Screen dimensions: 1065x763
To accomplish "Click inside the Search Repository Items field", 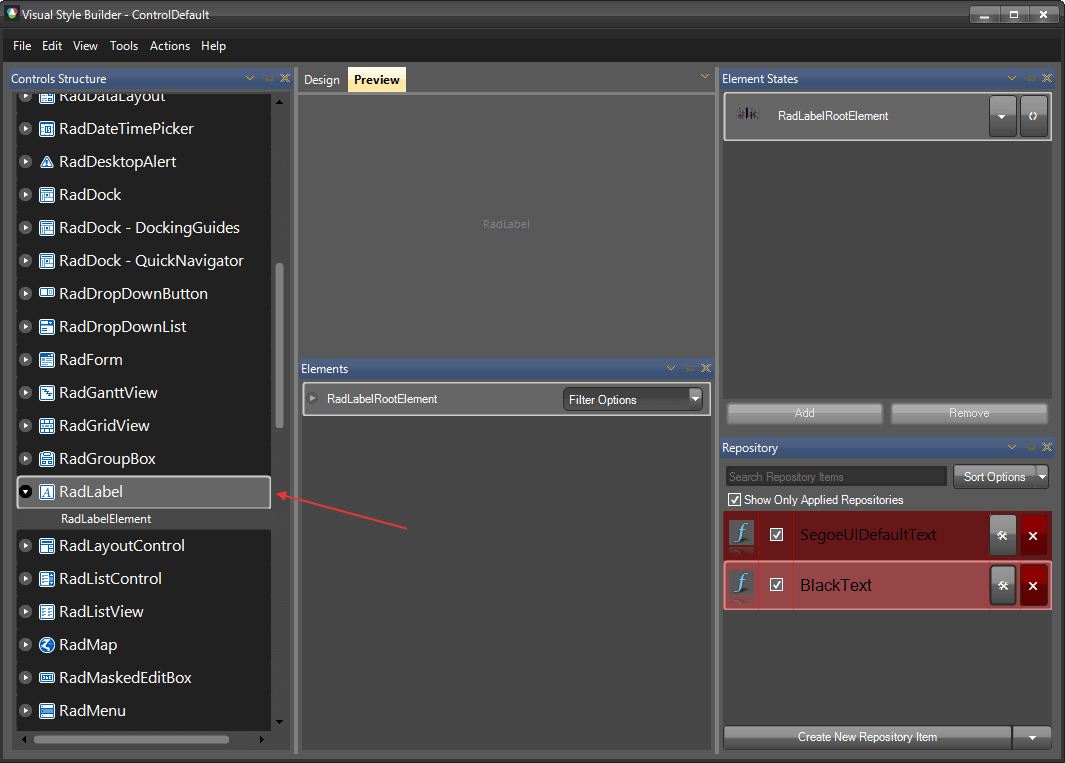I will 835,476.
